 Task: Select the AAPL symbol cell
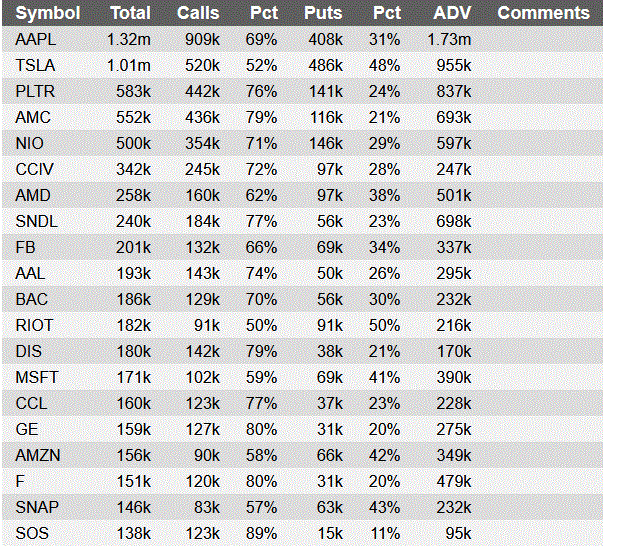click(36, 40)
